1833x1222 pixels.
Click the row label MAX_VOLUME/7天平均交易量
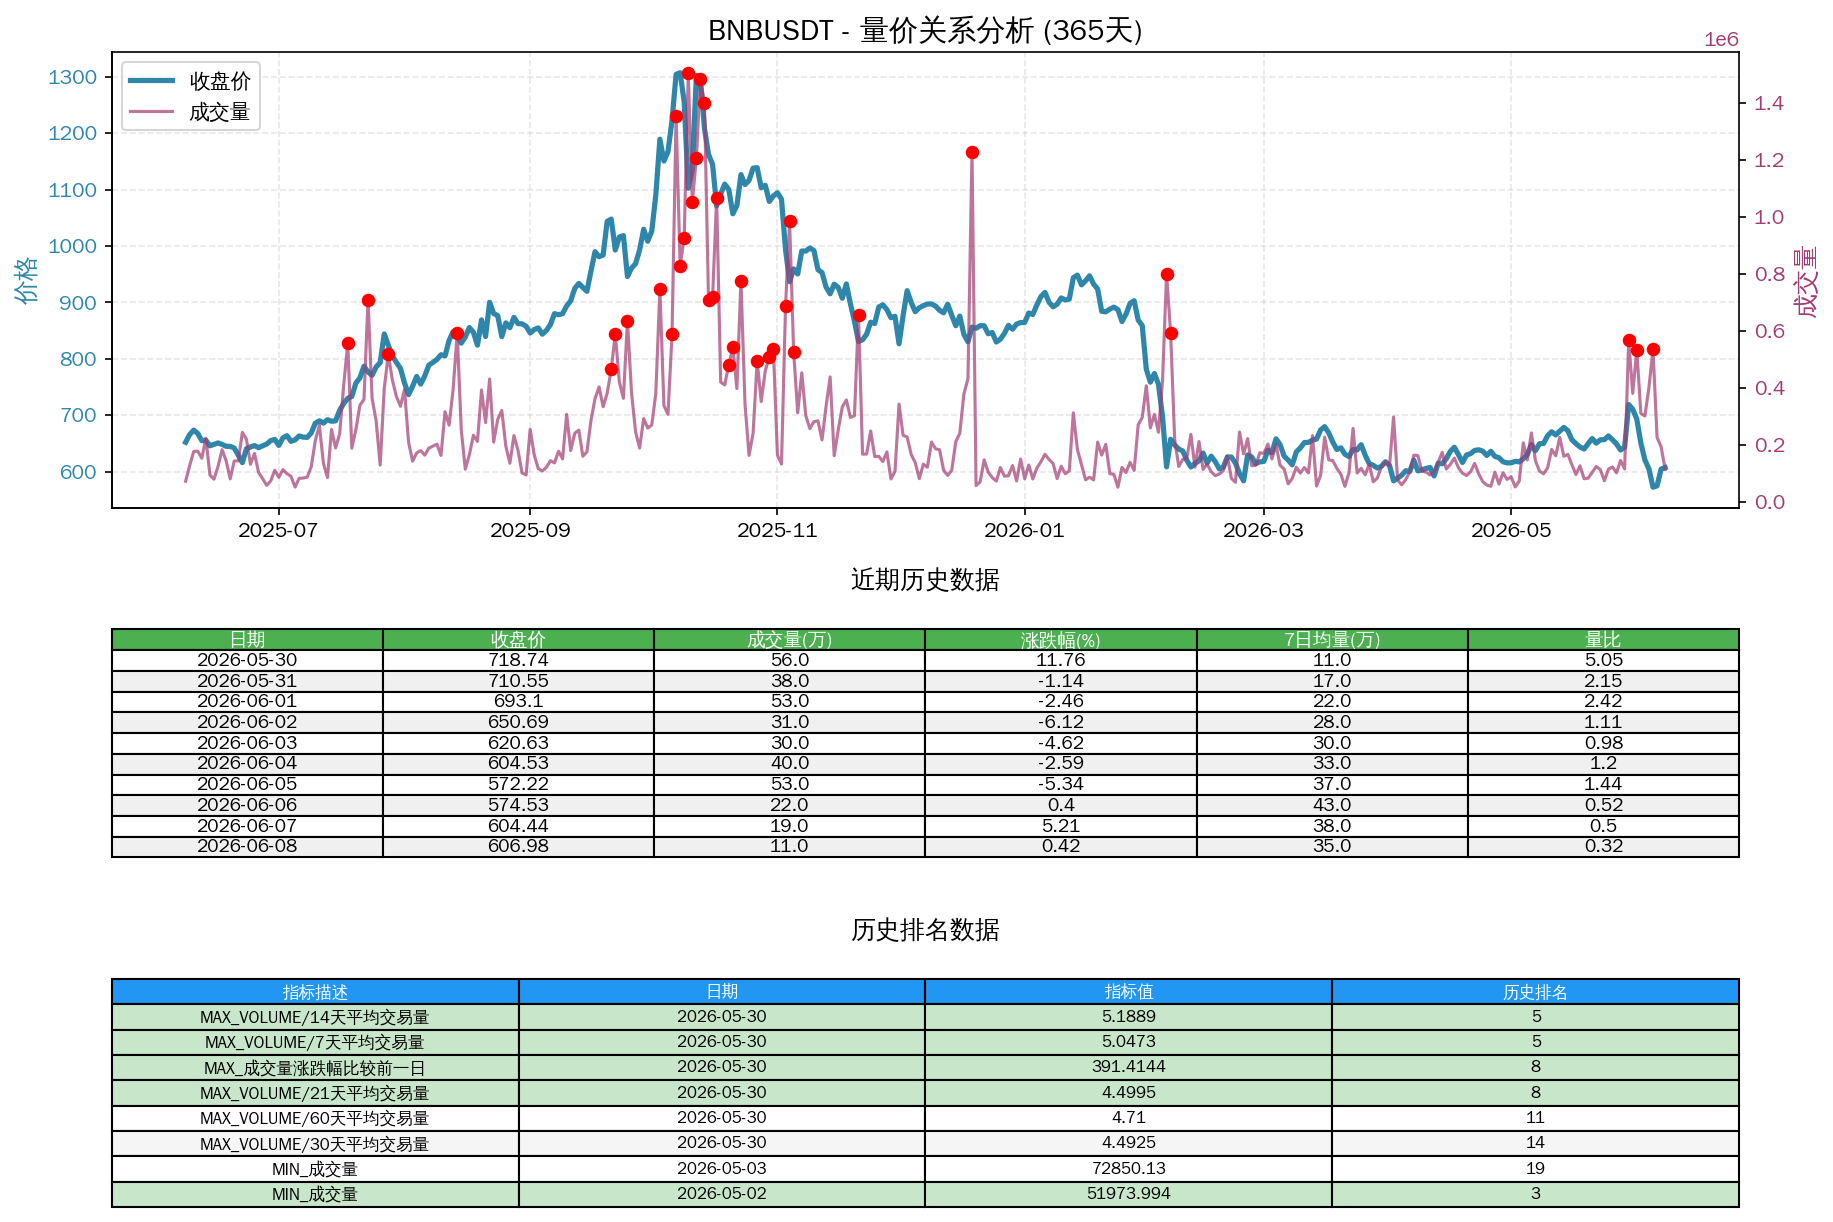315,1042
